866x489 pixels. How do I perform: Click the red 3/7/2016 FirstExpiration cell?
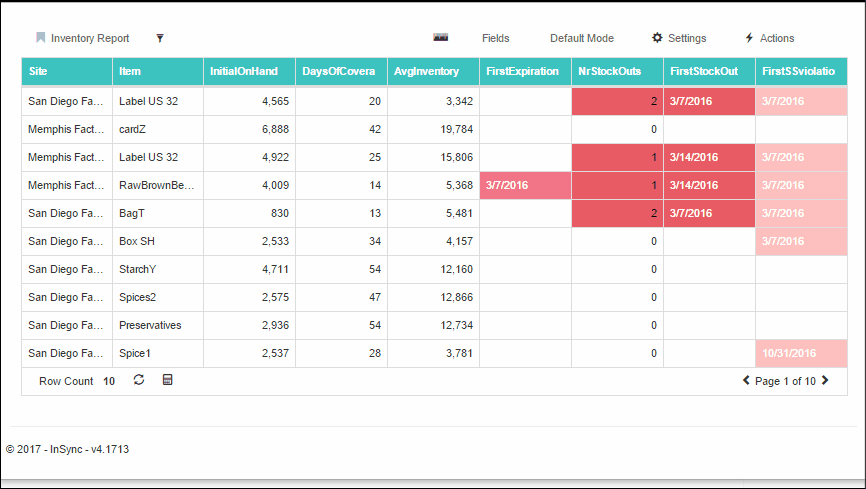(525, 185)
